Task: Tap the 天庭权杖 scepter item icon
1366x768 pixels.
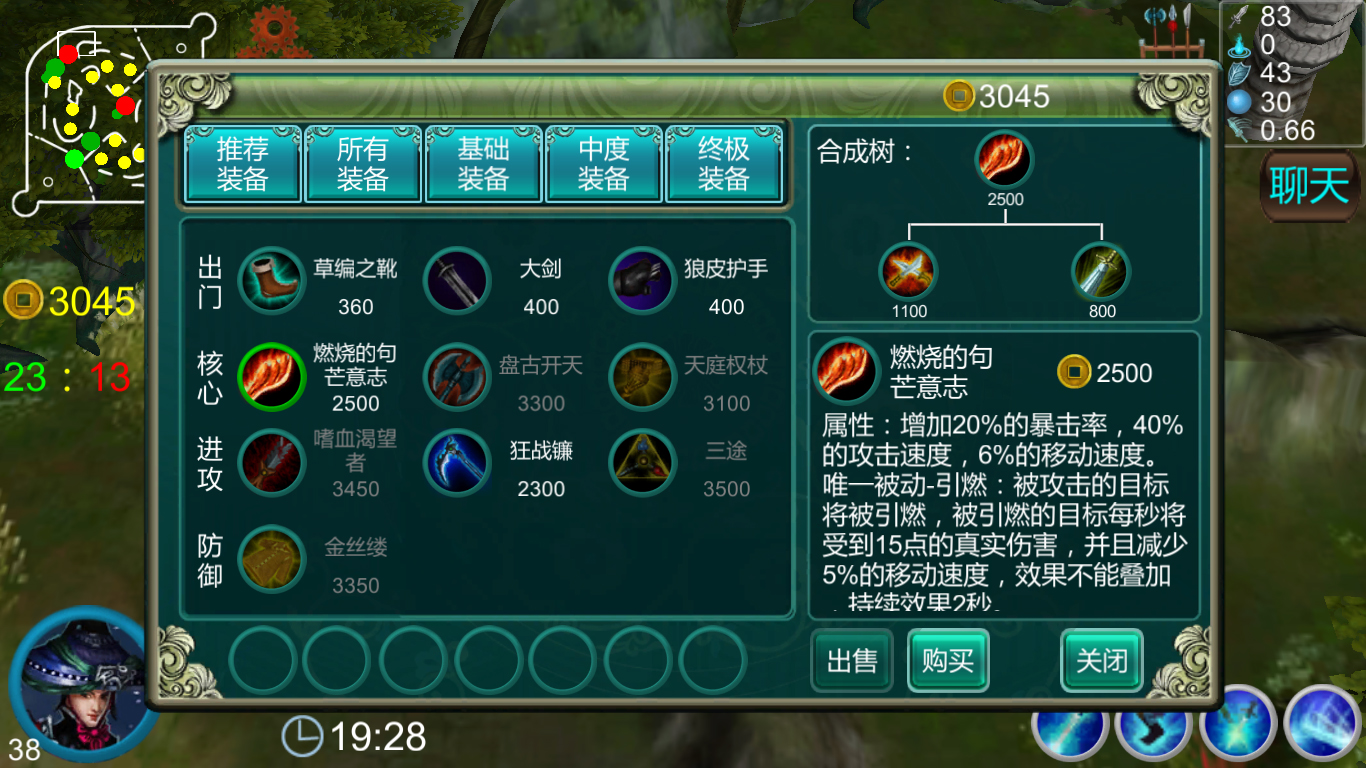Action: (x=642, y=376)
